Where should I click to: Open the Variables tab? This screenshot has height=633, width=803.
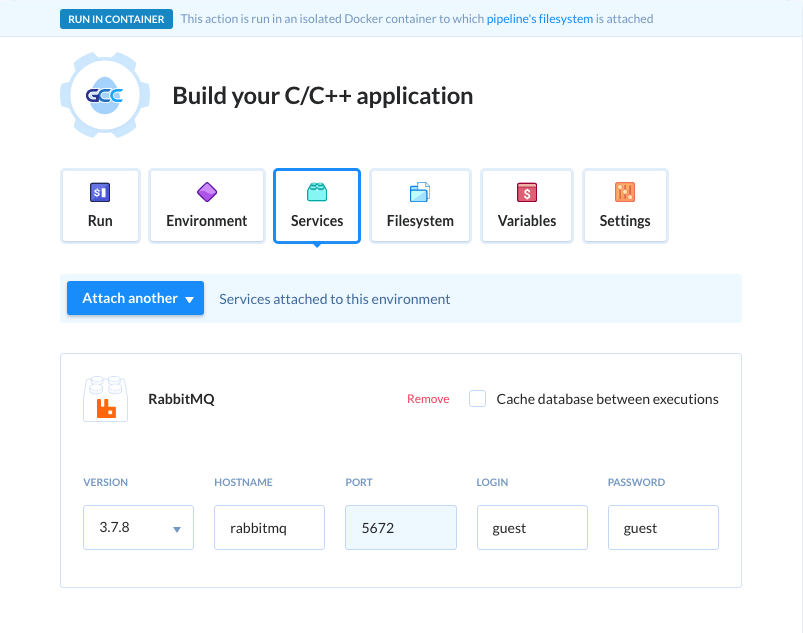[527, 206]
